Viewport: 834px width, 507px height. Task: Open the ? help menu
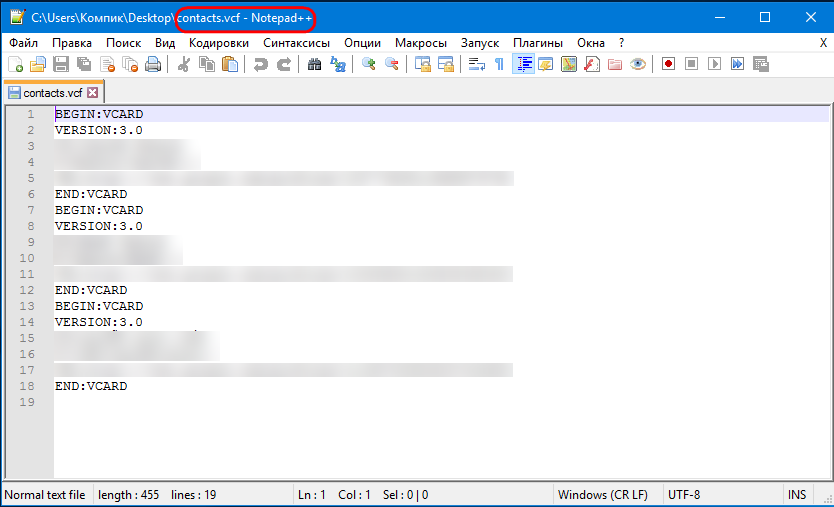621,43
